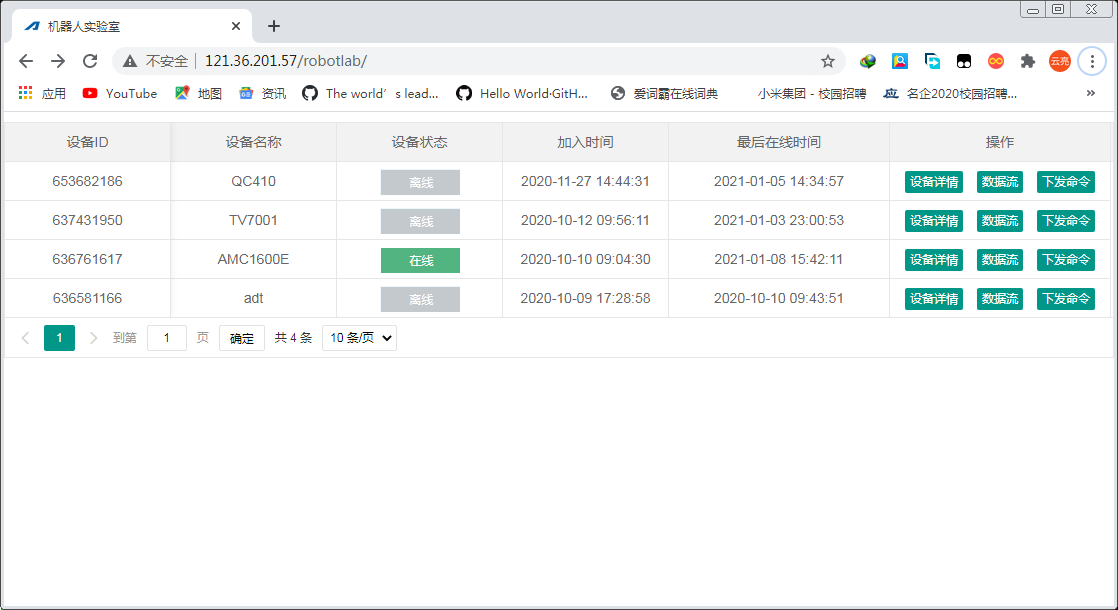Close the 机器人实验室 browser tab
Image resolution: width=1118 pixels, height=610 pixels.
click(236, 26)
